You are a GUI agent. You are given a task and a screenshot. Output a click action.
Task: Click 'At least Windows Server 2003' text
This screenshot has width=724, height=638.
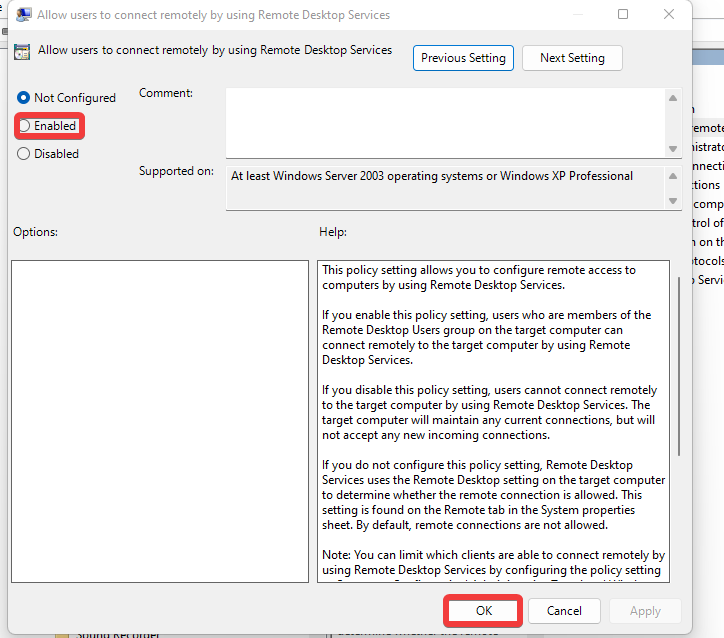tap(432, 176)
